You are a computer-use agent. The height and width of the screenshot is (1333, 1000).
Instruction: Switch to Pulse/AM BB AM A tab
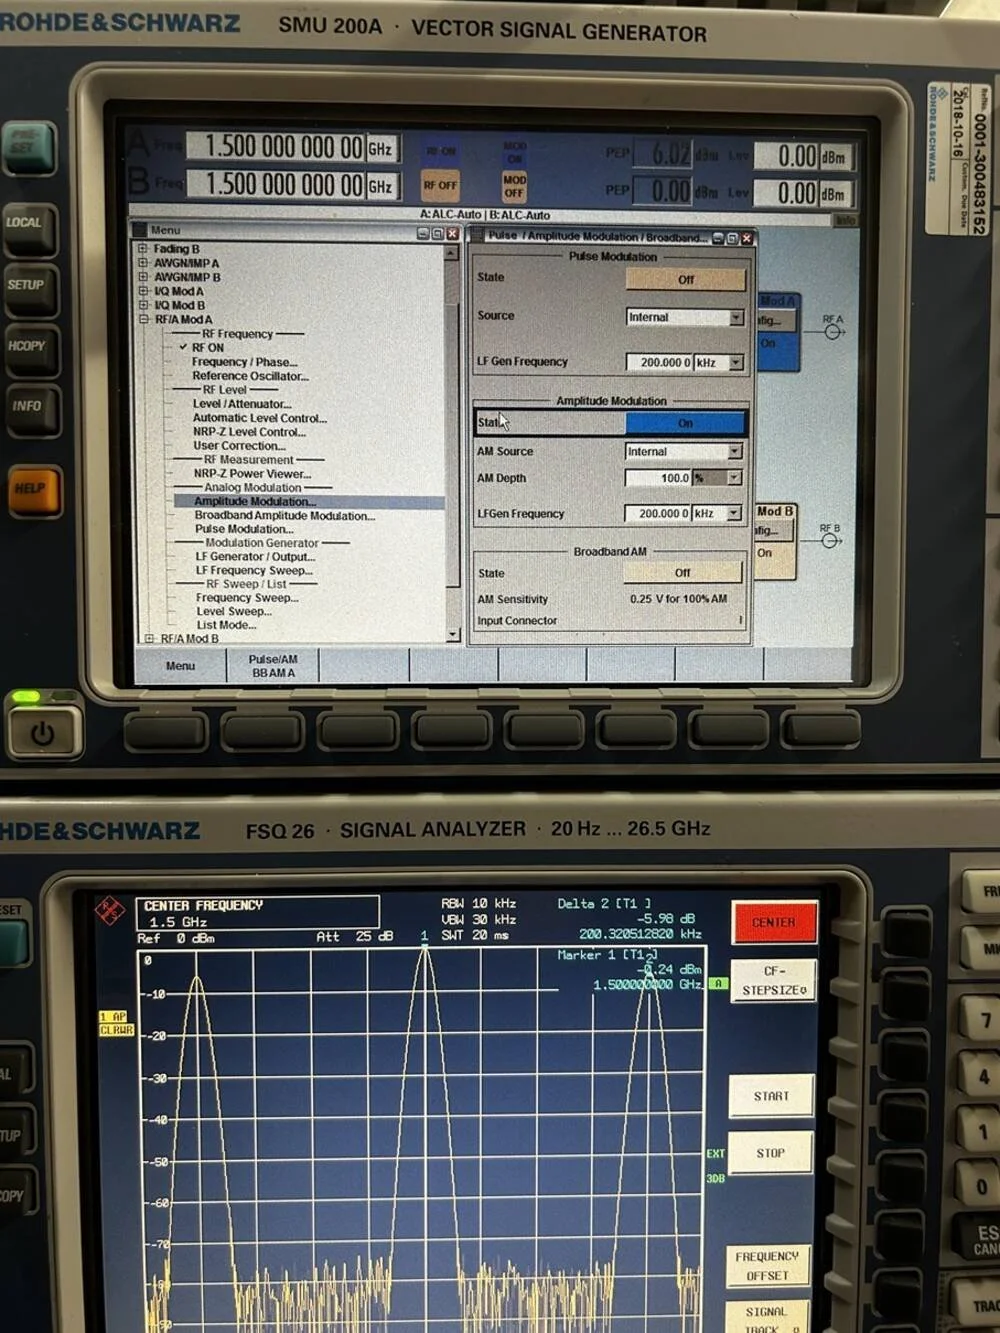point(273,666)
